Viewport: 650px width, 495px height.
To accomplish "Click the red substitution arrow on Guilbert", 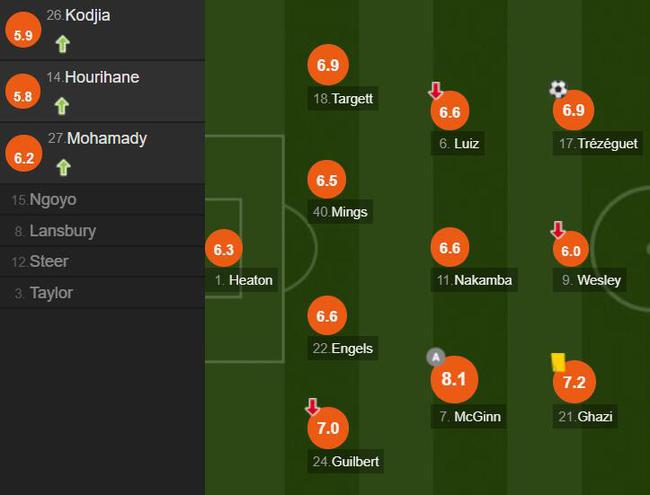I will (312, 407).
